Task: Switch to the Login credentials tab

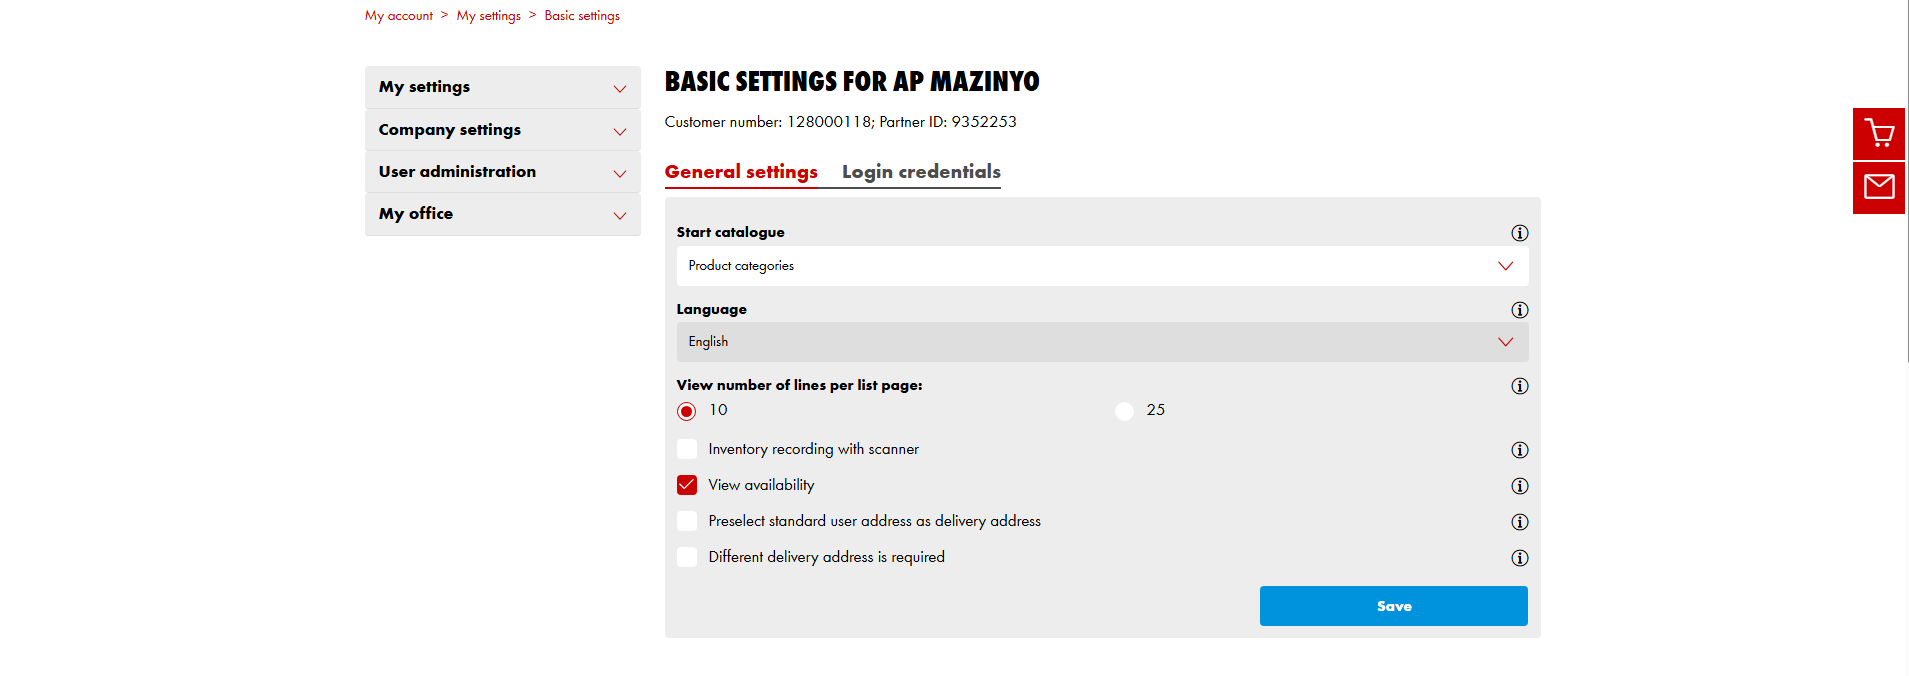Action: point(921,172)
